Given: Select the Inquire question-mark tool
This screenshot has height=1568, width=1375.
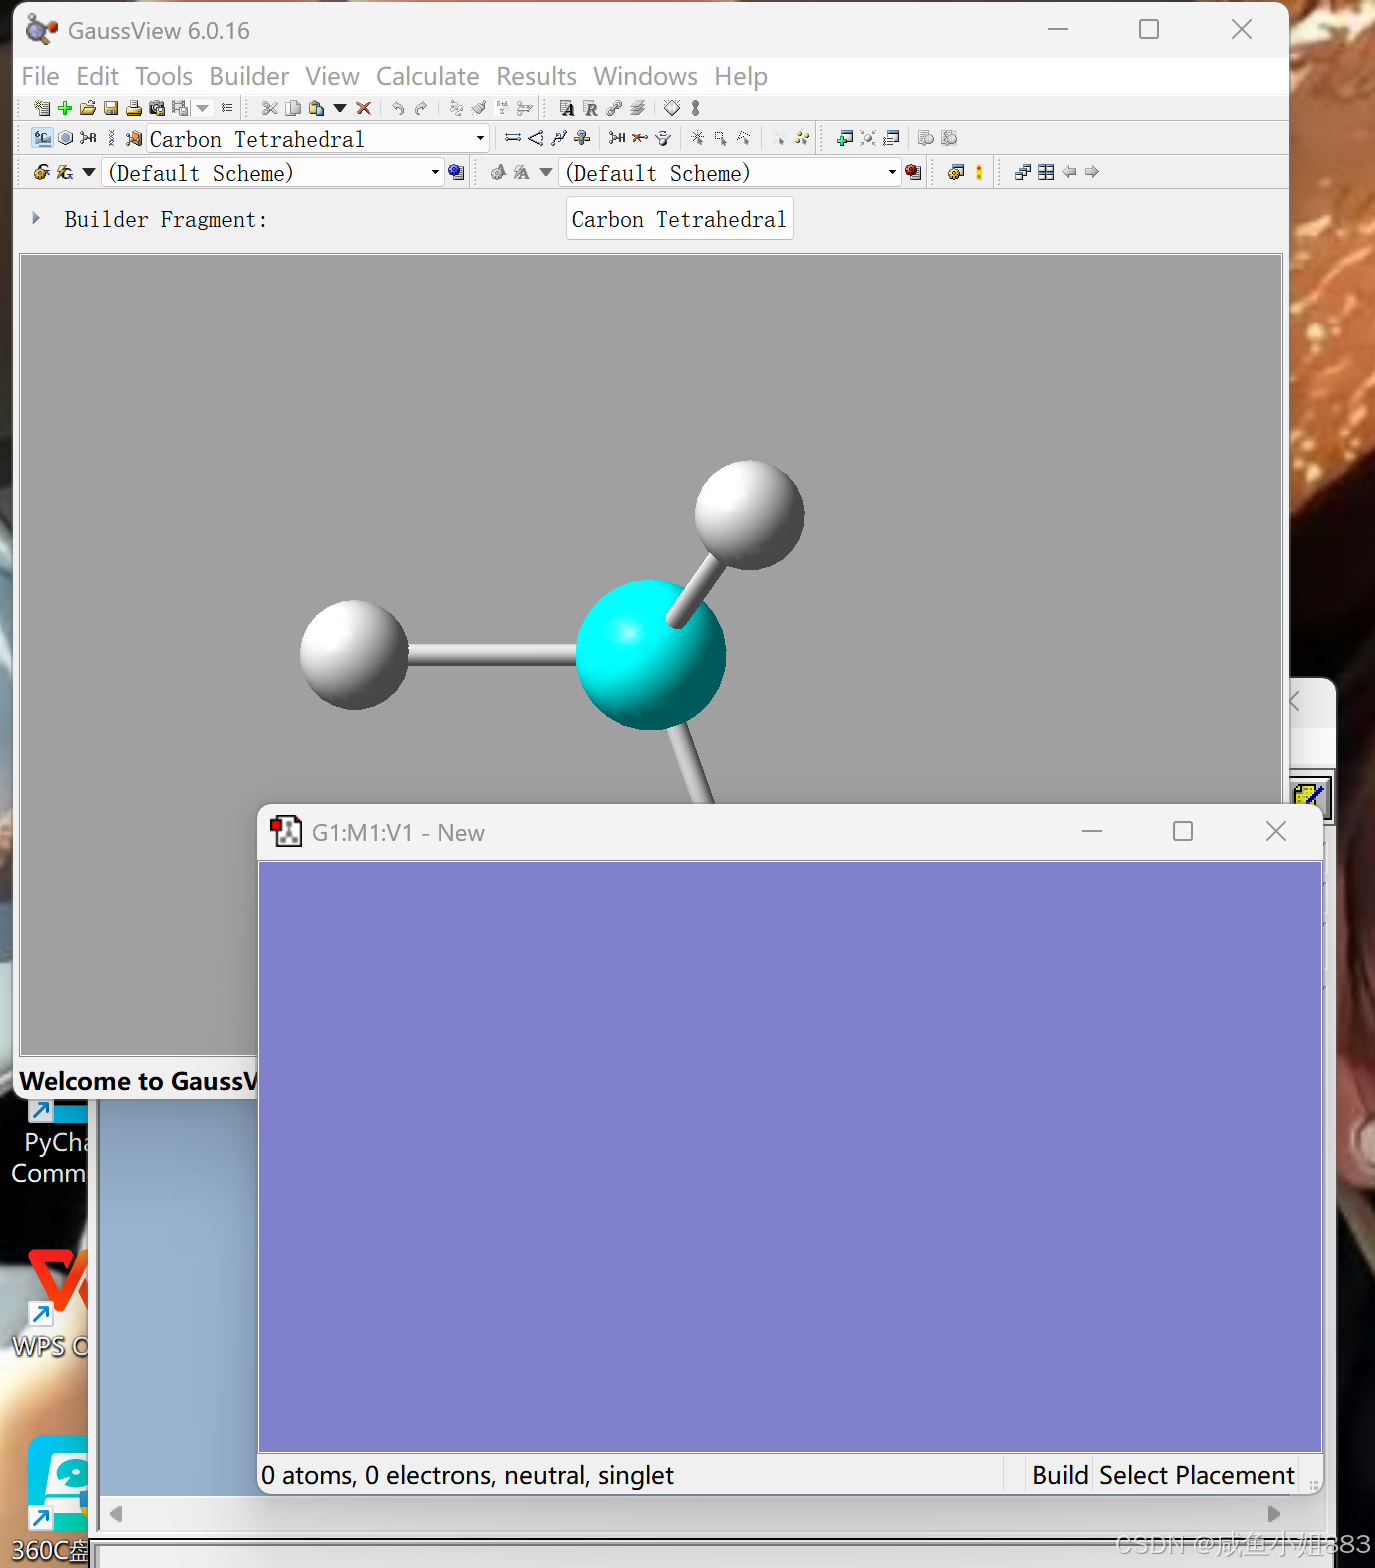Looking at the screenshot, I should point(582,138).
